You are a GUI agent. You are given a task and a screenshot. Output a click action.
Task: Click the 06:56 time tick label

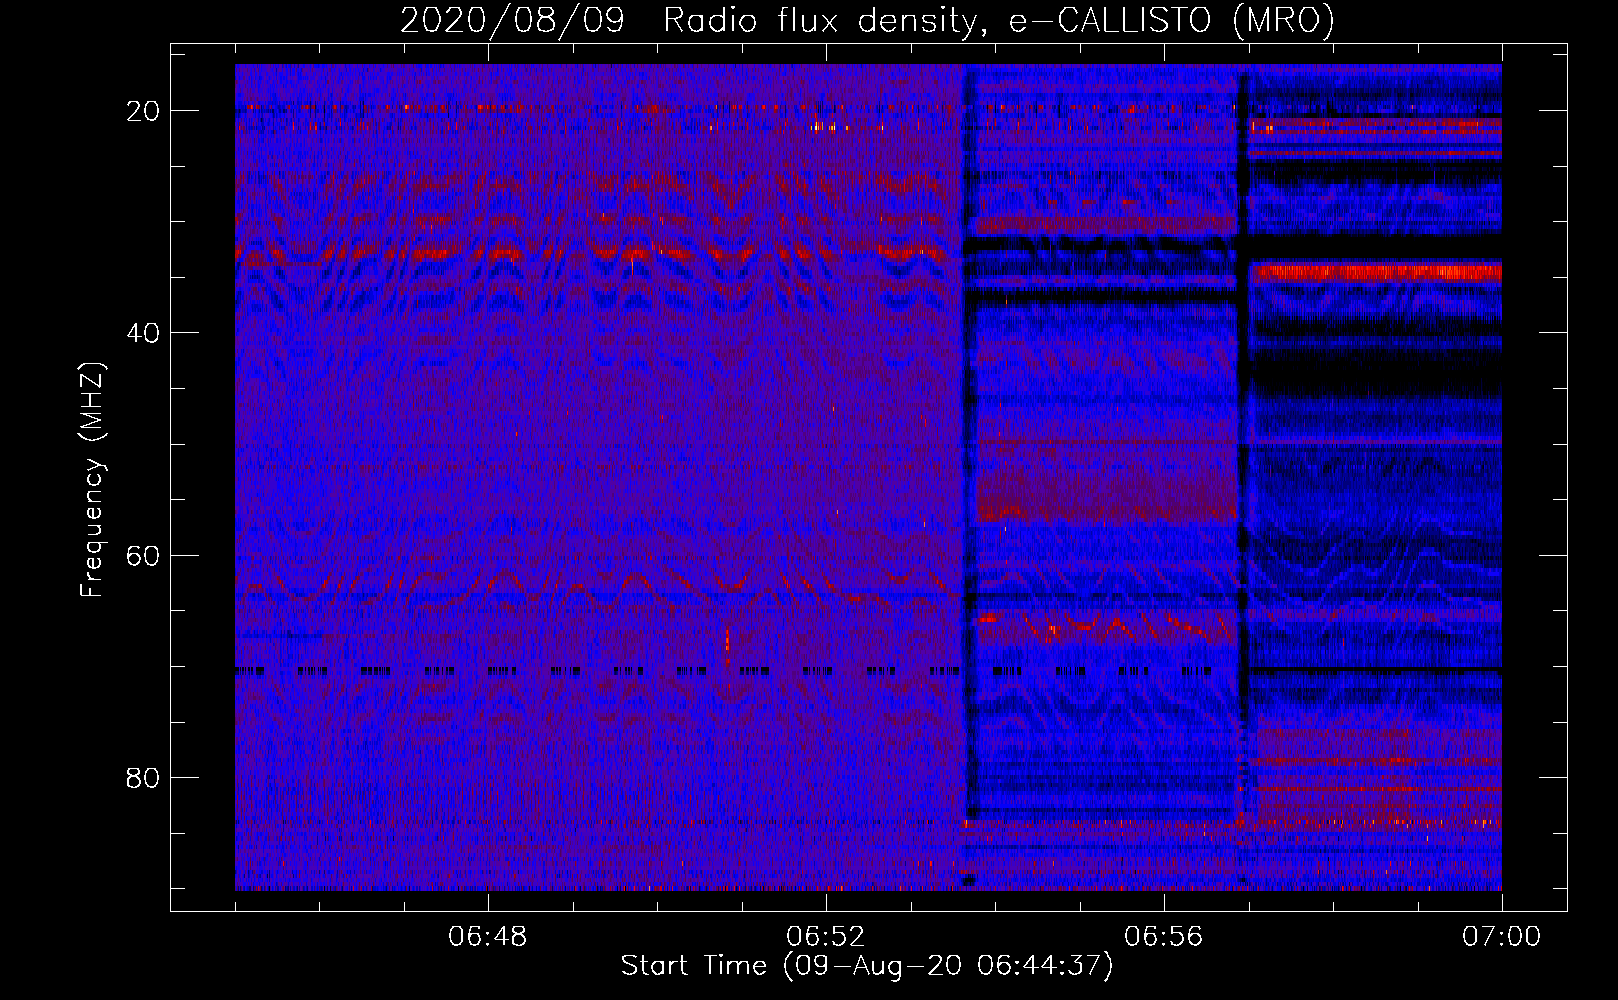1163,937
